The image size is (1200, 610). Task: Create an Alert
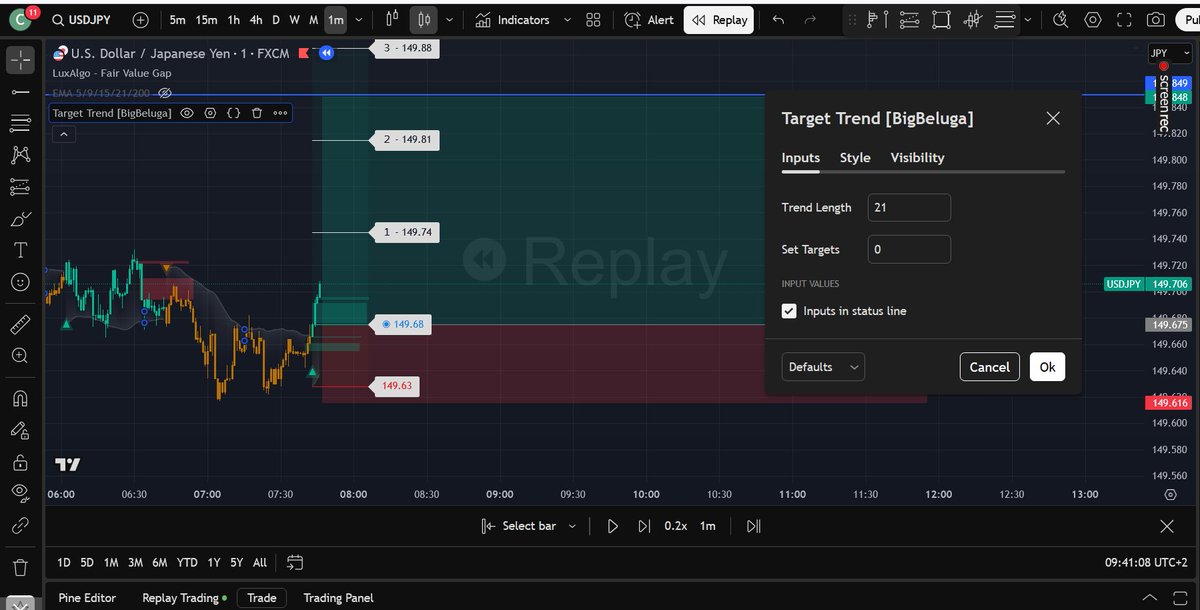tap(649, 20)
